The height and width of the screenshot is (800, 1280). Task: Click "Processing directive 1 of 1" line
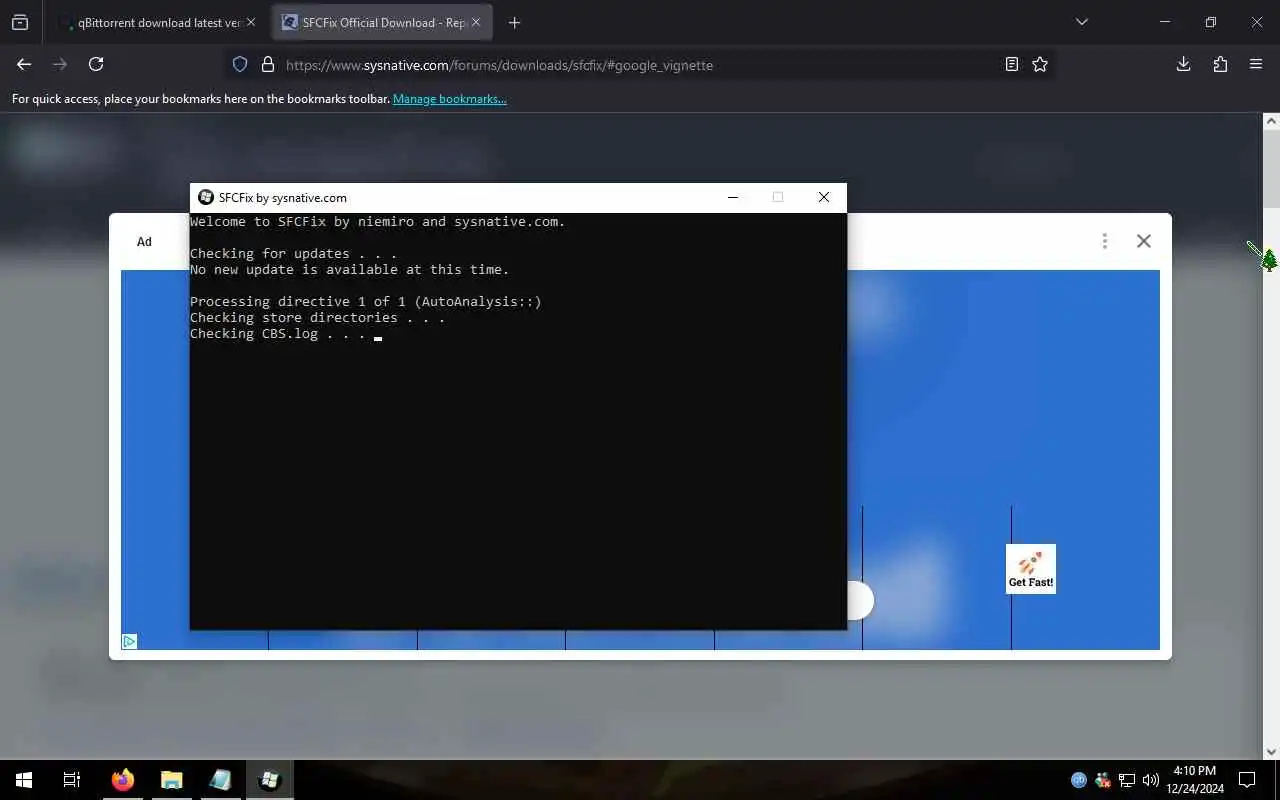pos(365,301)
